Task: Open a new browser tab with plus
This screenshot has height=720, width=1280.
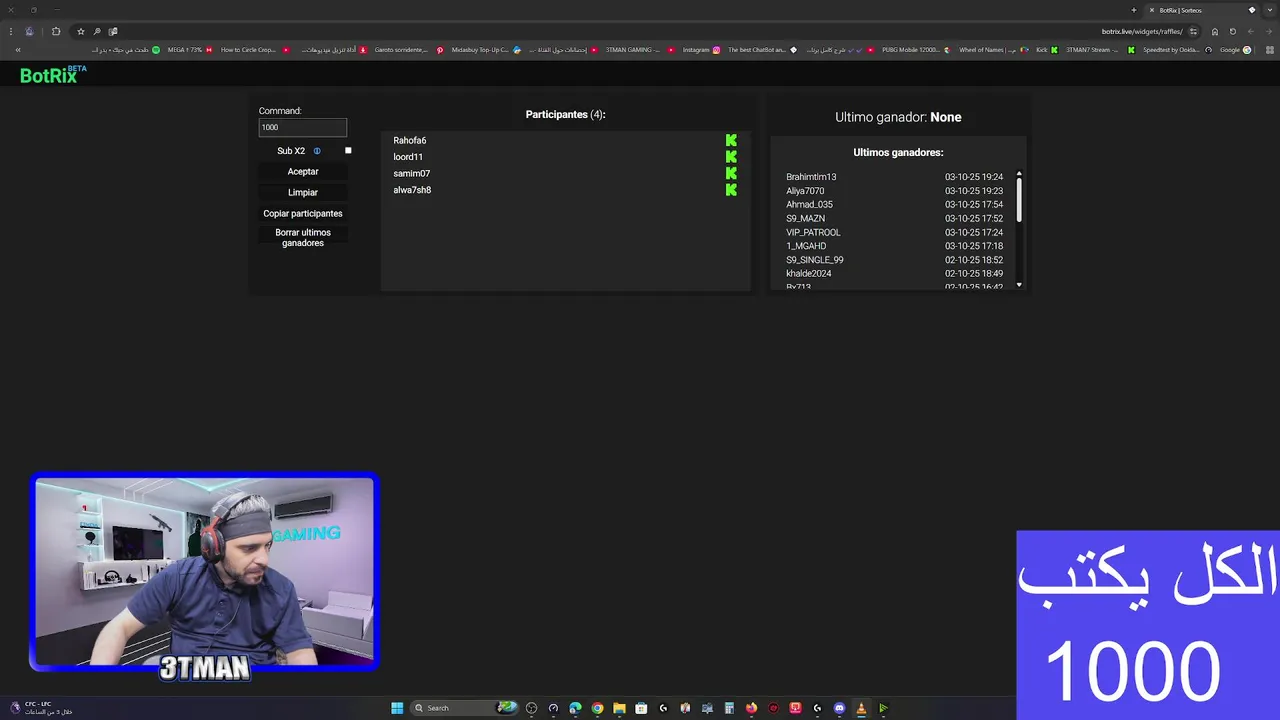Action: point(1134,10)
